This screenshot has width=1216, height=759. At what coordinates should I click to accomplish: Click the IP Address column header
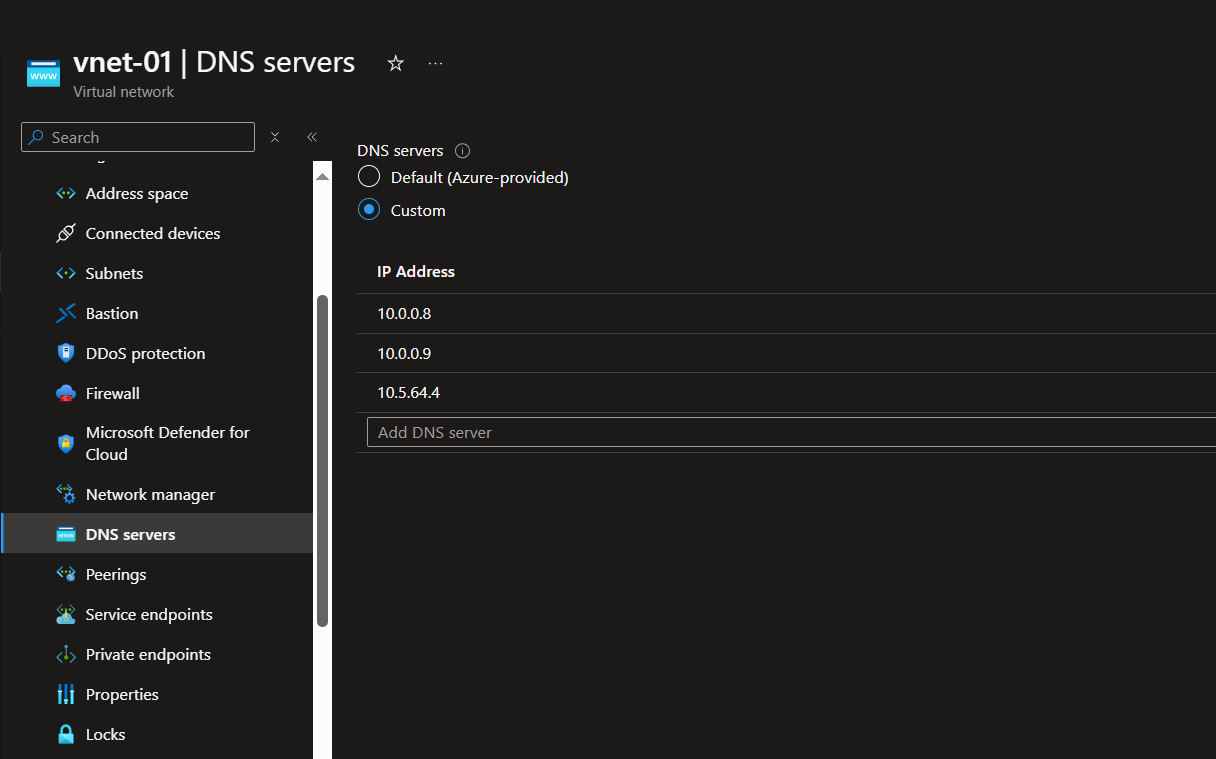pos(416,272)
